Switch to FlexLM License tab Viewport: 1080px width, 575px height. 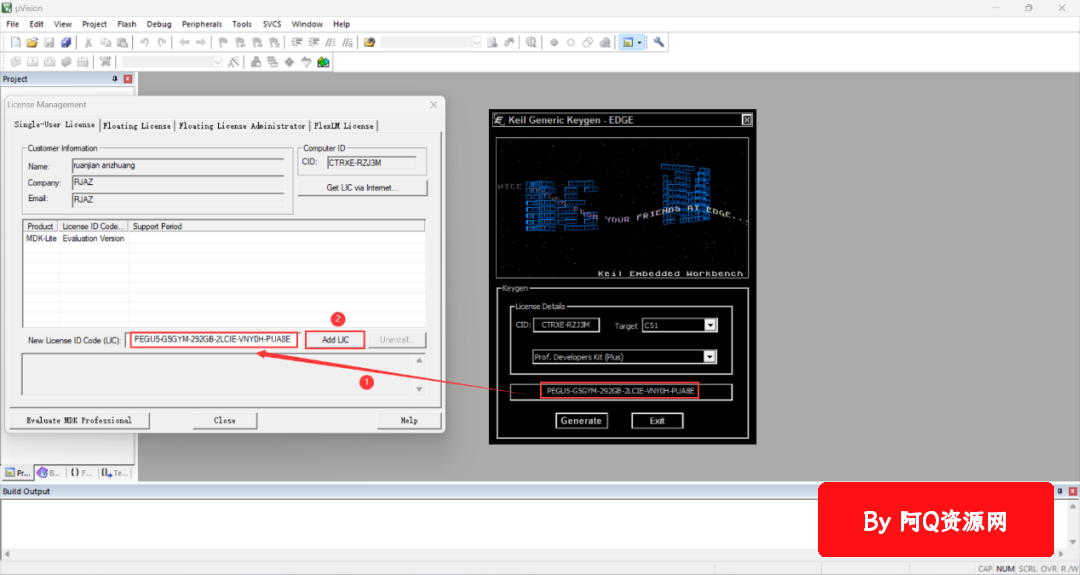point(344,126)
